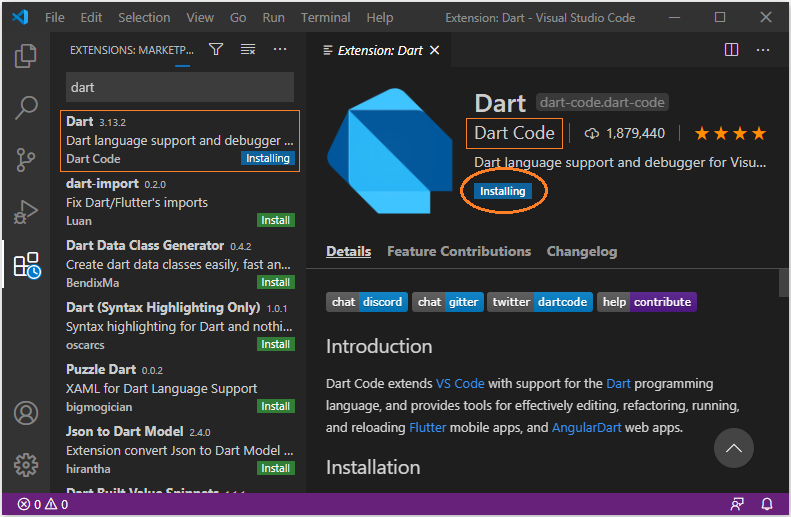This screenshot has height=517, width=791.
Task: Open the Go menu
Action: [238, 18]
